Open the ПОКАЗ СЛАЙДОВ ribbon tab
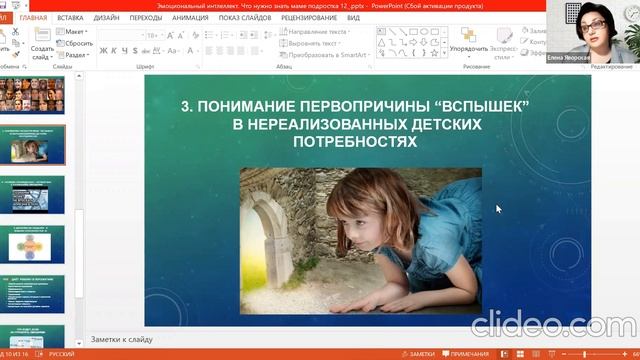 click(245, 18)
